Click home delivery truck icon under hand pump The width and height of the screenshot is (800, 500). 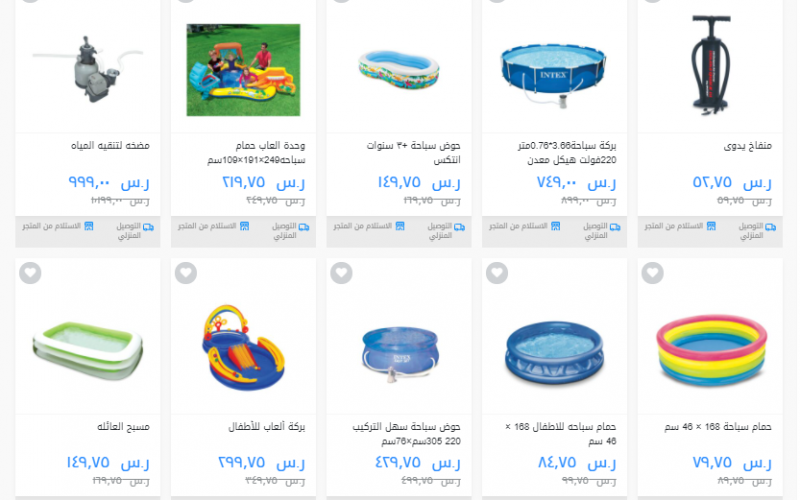pos(770,227)
